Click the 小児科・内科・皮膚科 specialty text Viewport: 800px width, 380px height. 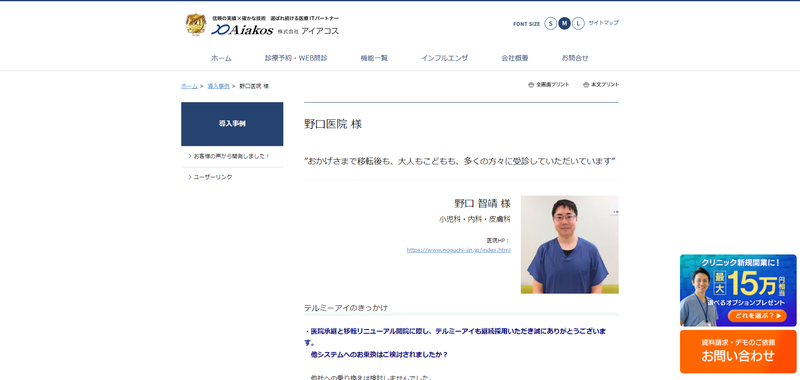(474, 220)
